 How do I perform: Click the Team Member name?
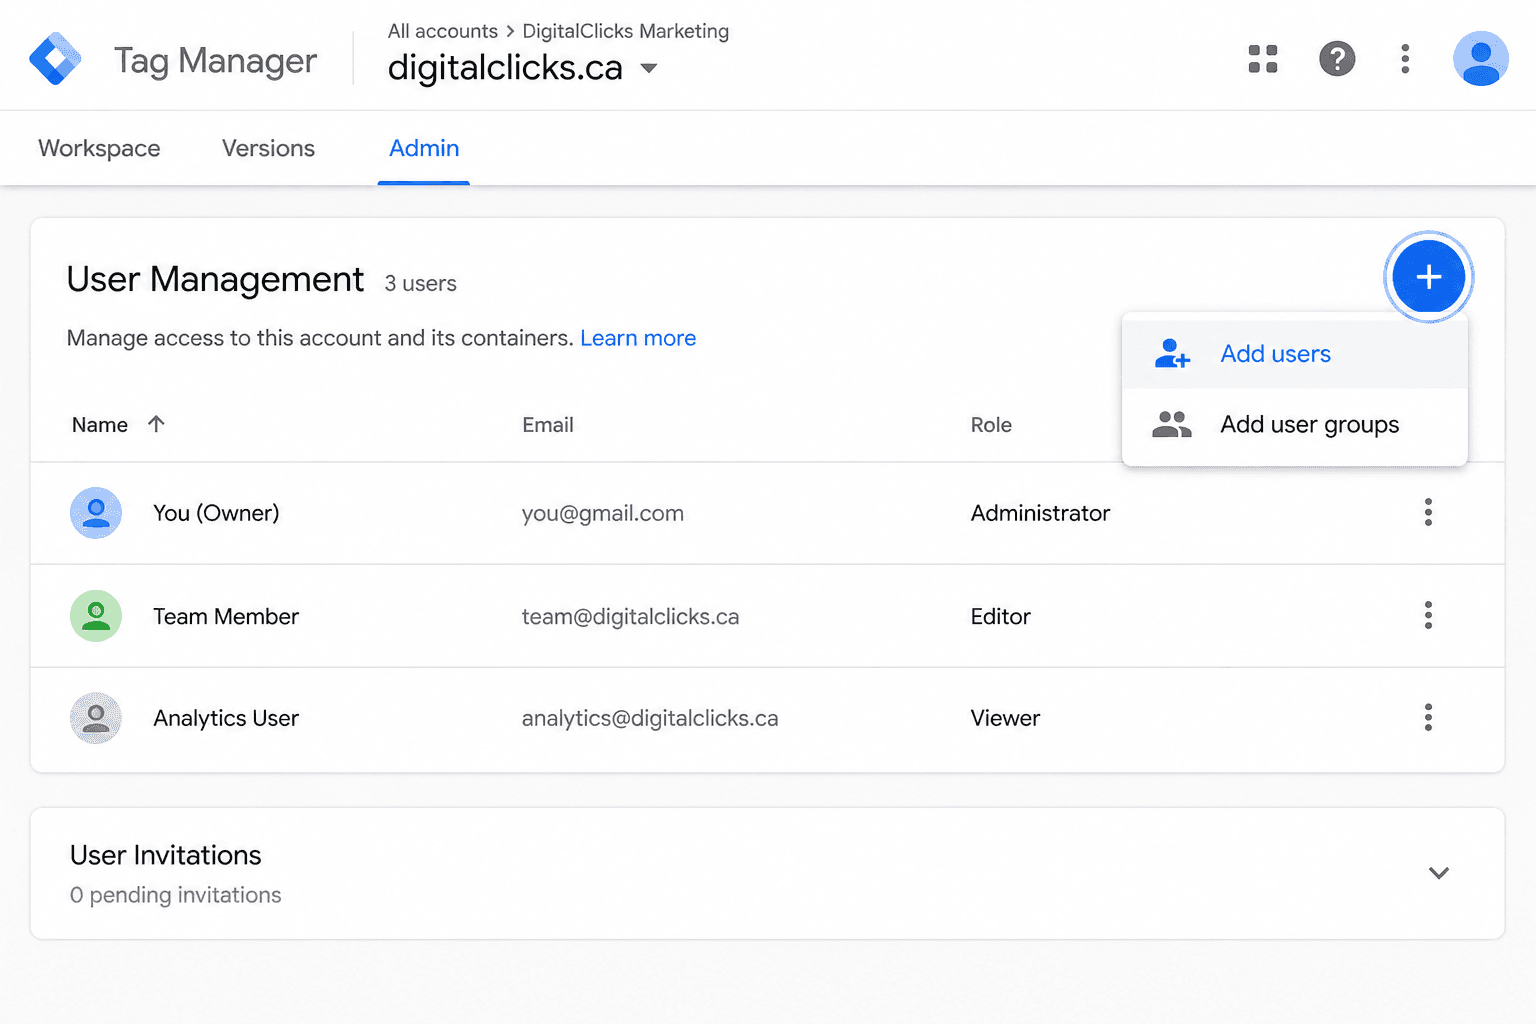click(226, 616)
